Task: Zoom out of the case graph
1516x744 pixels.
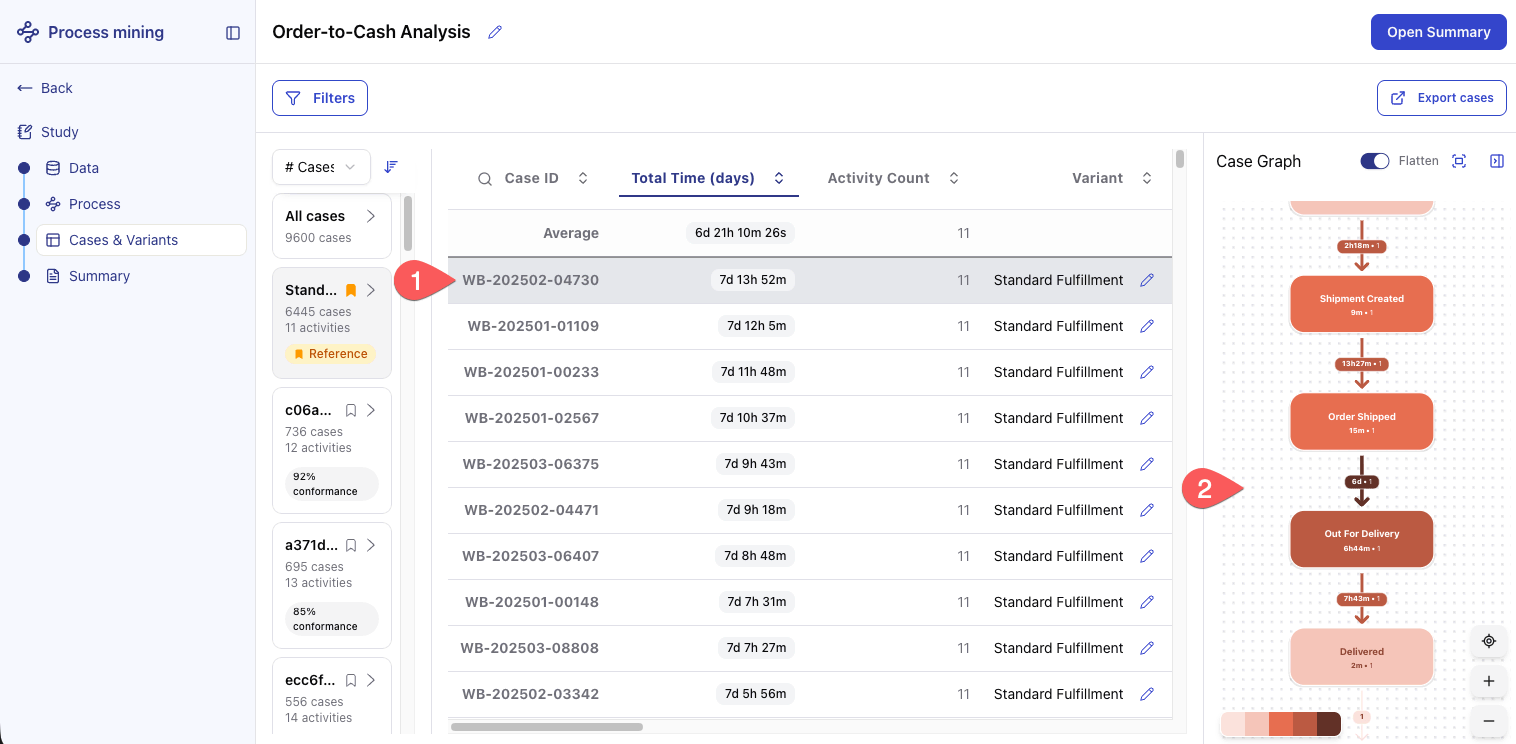Action: coord(1489,721)
